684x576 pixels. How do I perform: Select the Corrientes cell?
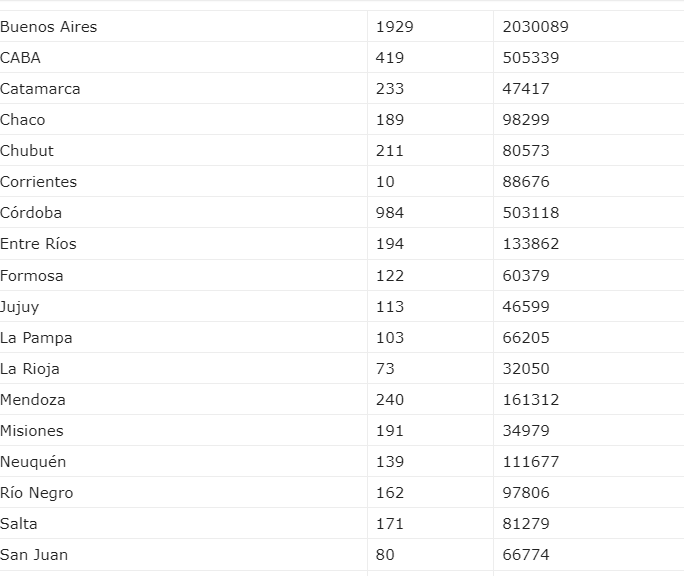38,182
